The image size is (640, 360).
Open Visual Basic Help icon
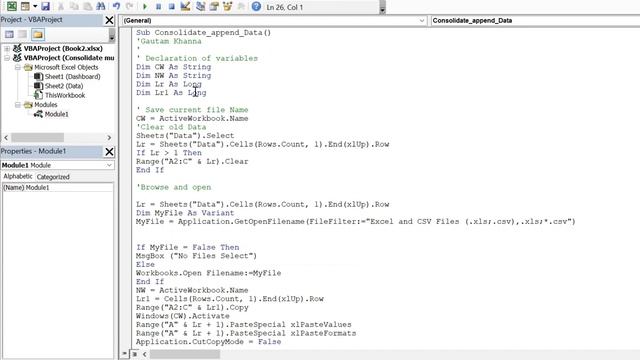(256, 6)
